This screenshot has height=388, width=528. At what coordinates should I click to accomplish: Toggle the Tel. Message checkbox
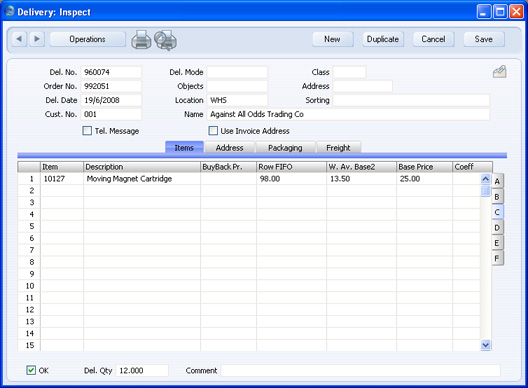click(x=87, y=131)
